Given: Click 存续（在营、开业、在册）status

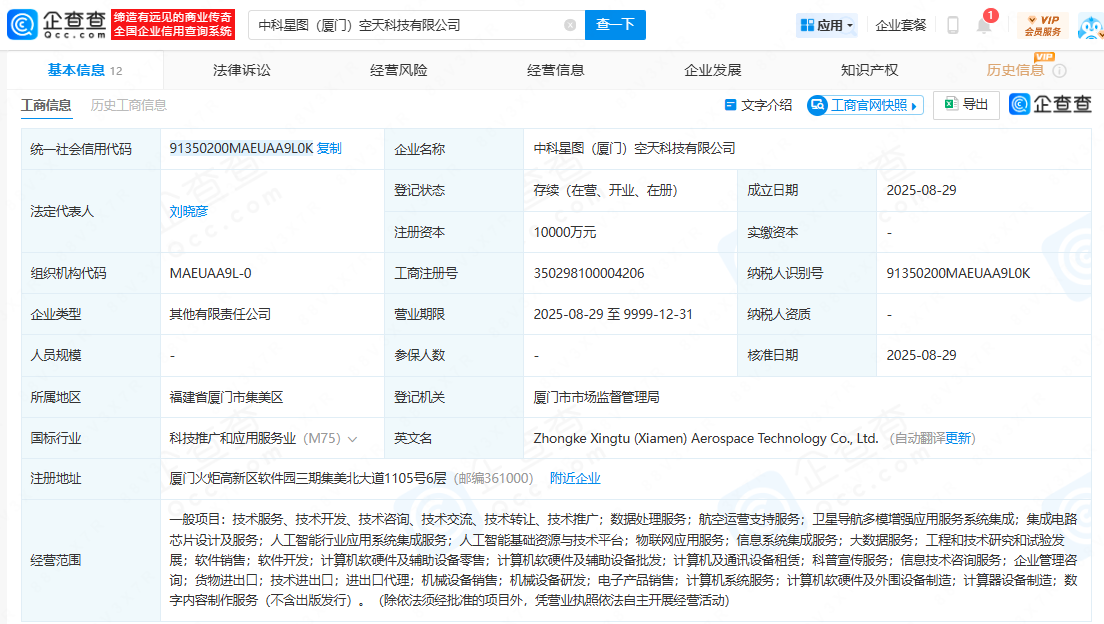Looking at the screenshot, I should [605, 190].
